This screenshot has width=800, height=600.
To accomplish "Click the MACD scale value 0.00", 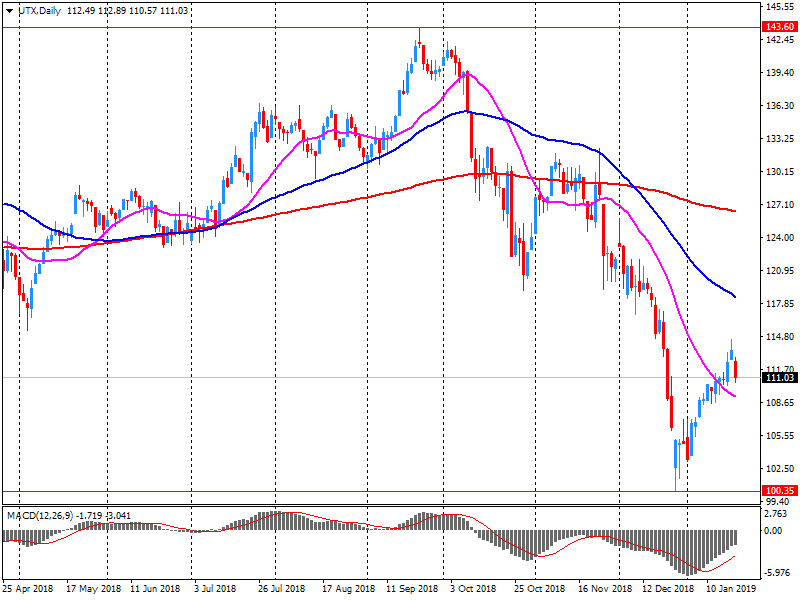I will 773,531.
